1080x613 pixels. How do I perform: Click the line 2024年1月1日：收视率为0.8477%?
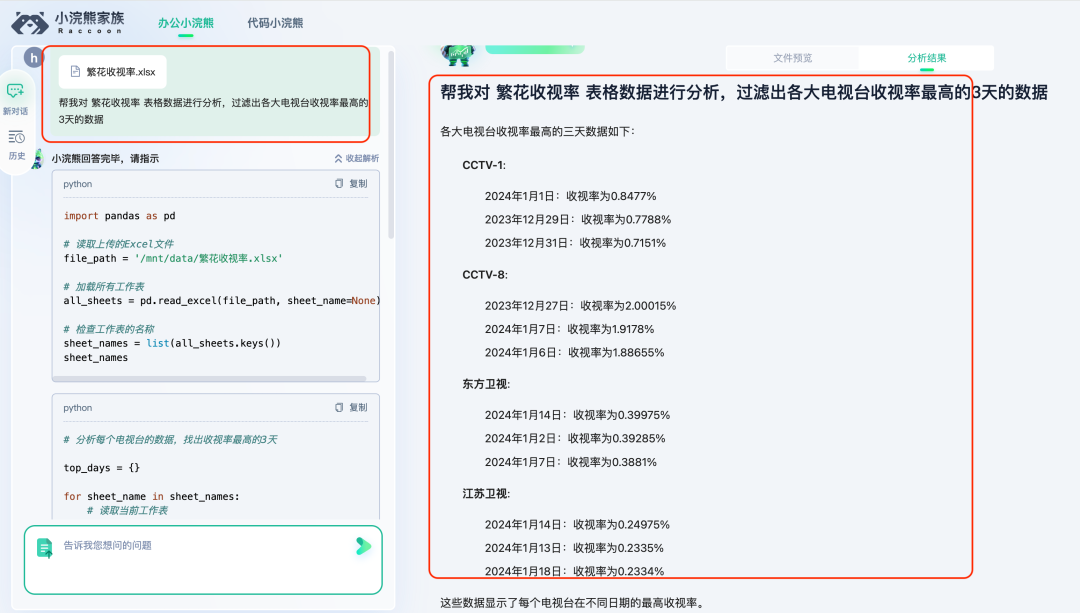point(570,196)
